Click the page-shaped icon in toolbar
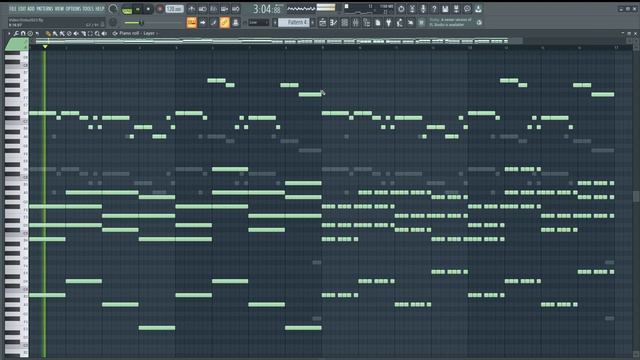Image resolution: width=640 pixels, height=360 pixels. pyautogui.click(x=378, y=23)
